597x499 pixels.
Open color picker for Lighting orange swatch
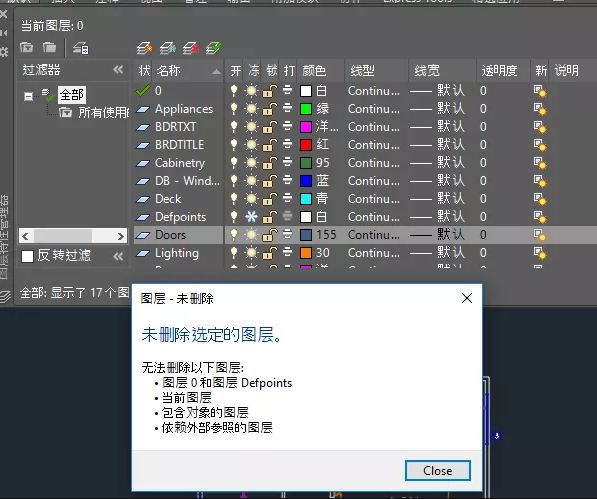point(306,253)
